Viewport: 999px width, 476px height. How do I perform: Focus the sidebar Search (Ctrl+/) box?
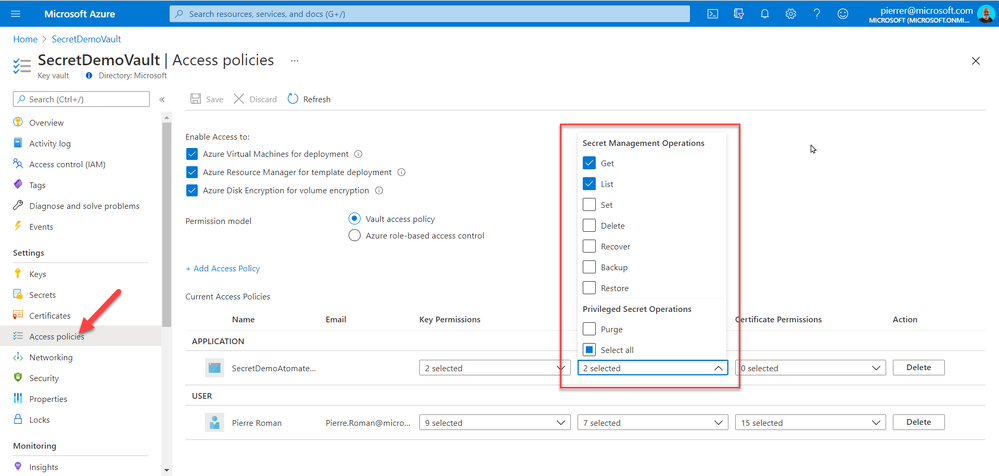[81, 99]
